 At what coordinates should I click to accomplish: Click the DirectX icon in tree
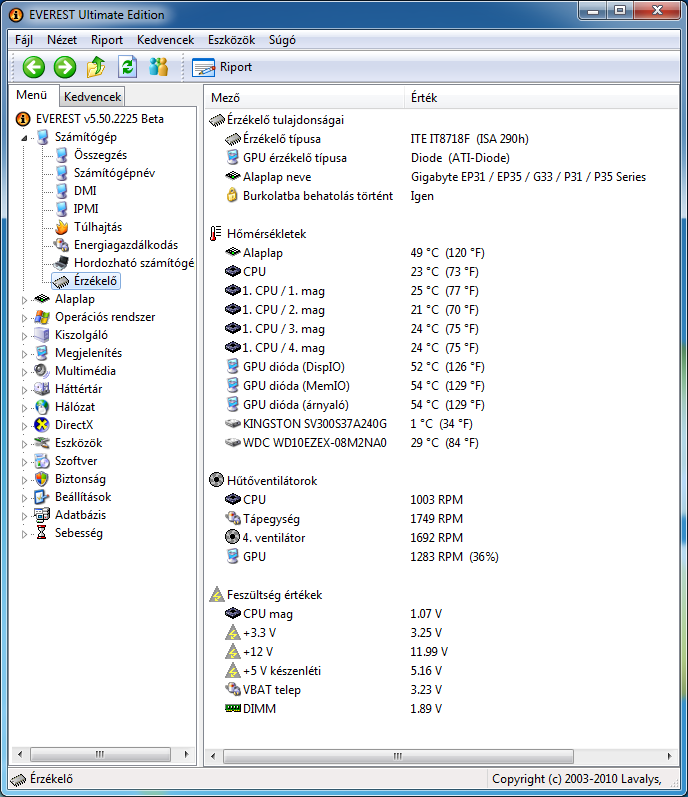pos(42,425)
